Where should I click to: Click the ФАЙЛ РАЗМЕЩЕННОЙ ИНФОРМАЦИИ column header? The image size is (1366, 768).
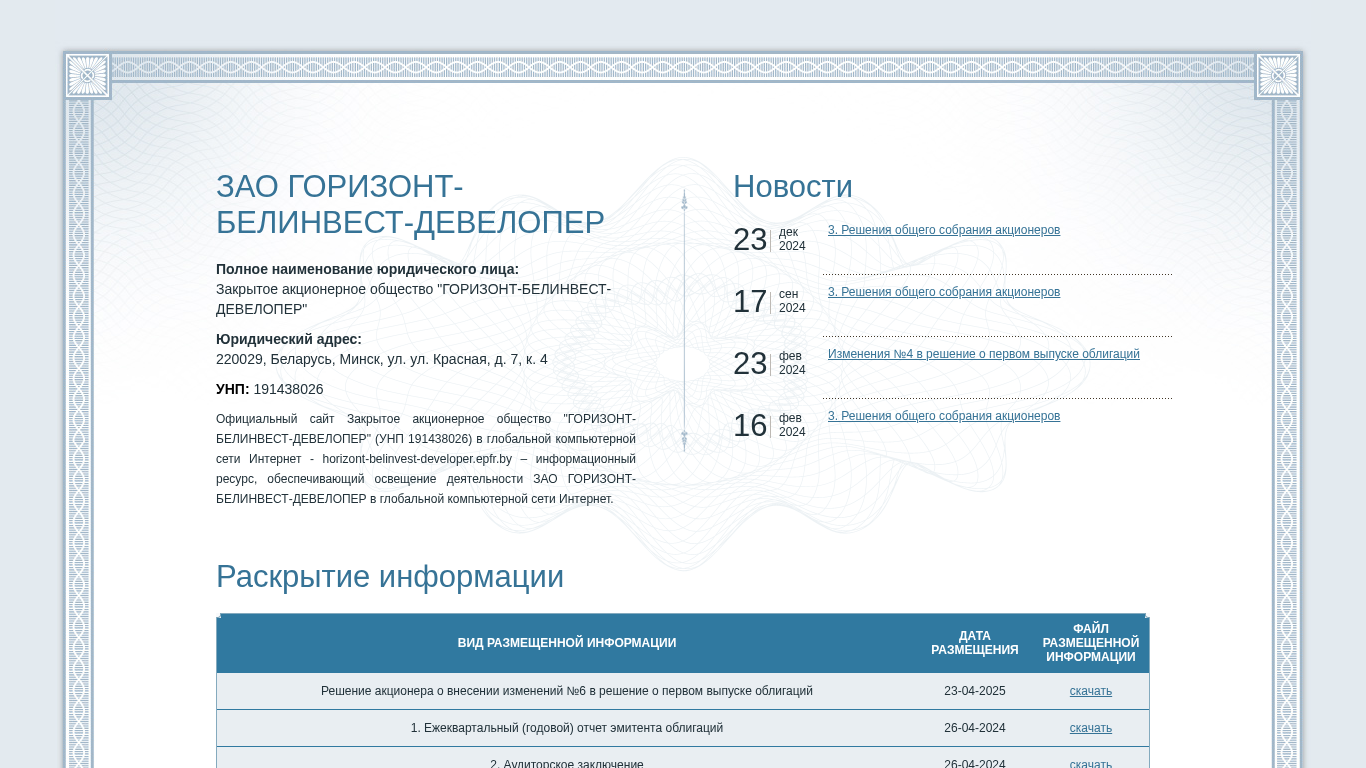click(1091, 643)
